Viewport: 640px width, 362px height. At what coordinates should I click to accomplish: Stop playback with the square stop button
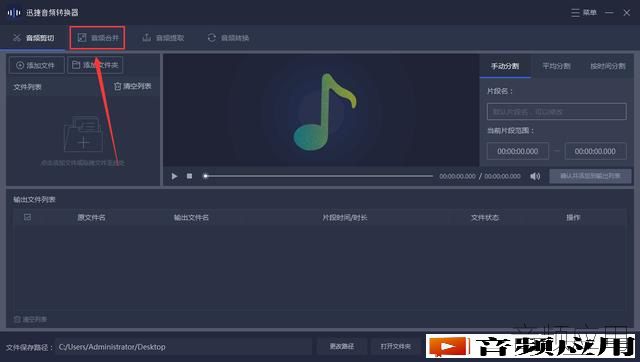tap(189, 176)
